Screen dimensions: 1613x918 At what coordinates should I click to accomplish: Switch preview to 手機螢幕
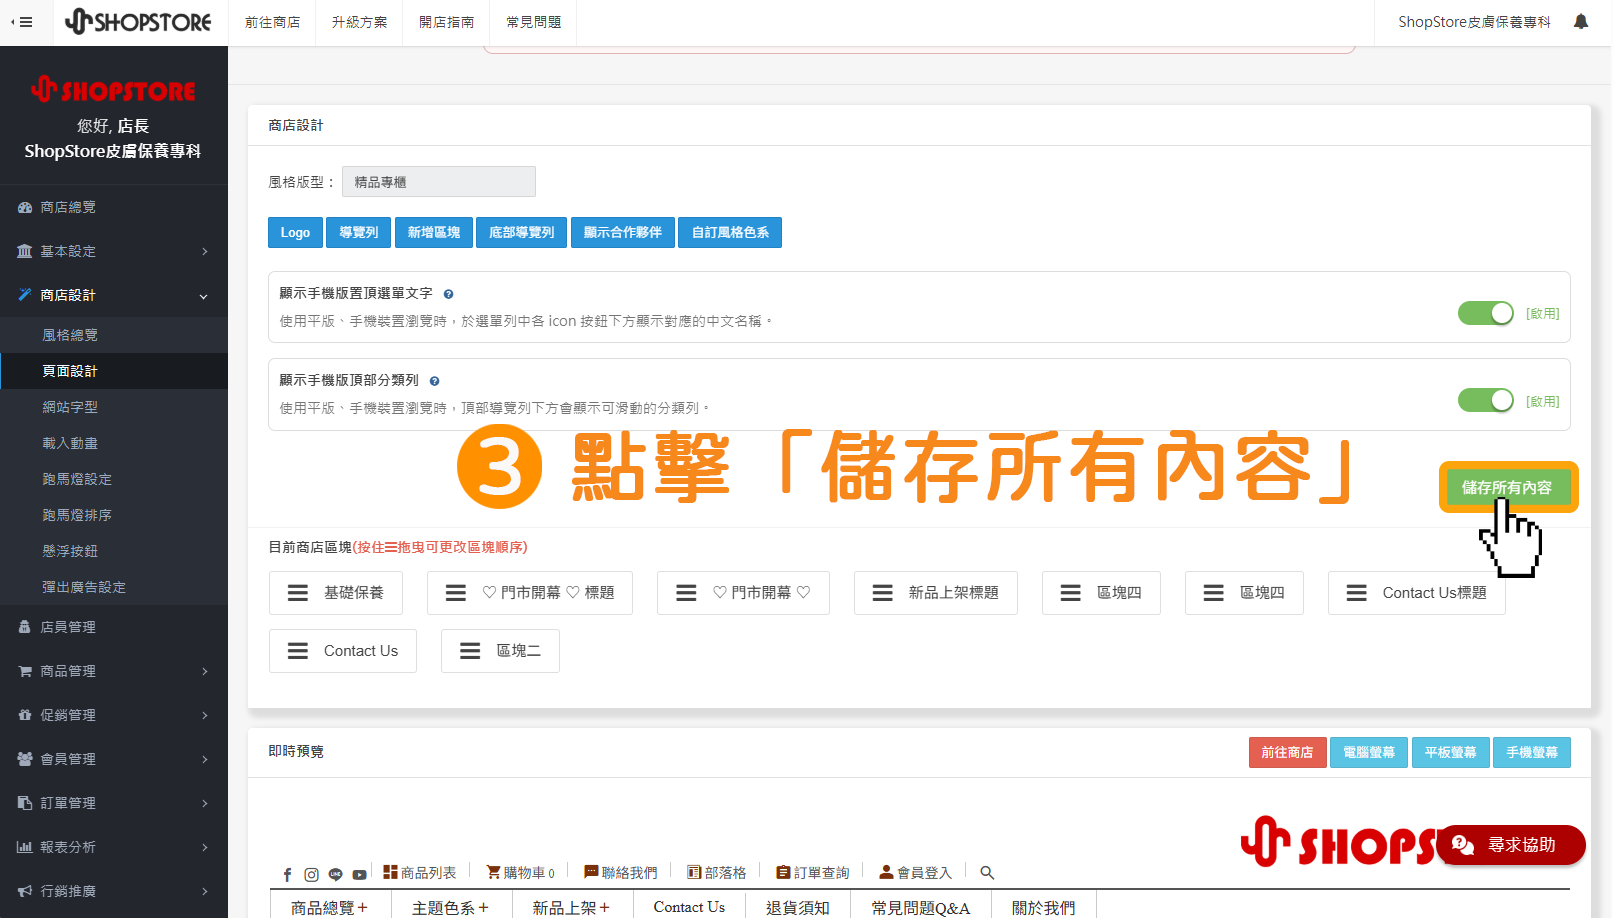pyautogui.click(x=1532, y=752)
